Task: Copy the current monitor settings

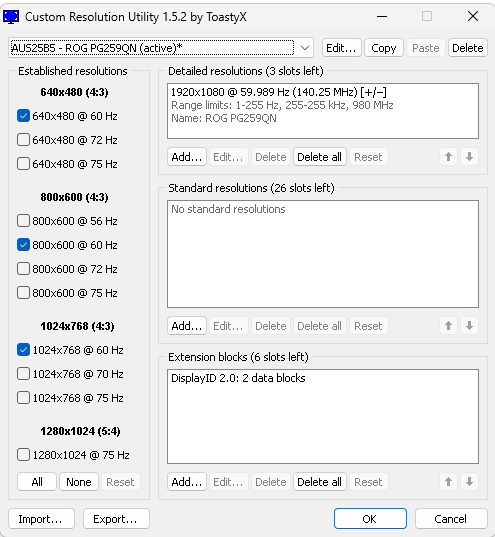Action: click(384, 48)
